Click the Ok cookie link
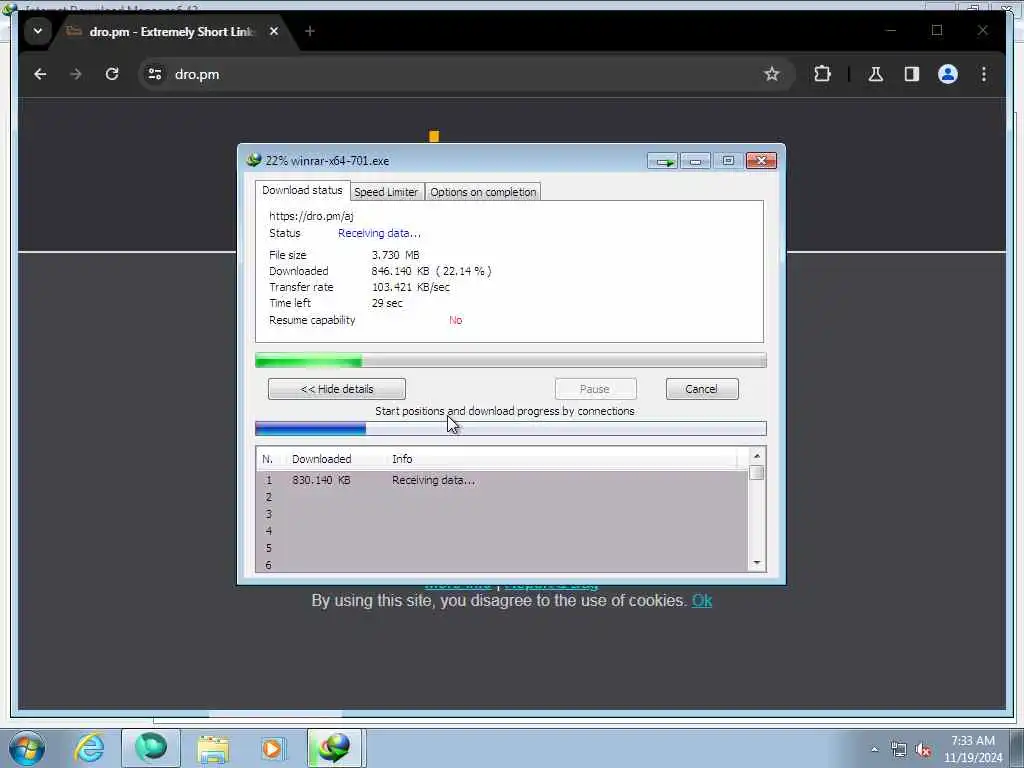1024x768 pixels. click(702, 601)
